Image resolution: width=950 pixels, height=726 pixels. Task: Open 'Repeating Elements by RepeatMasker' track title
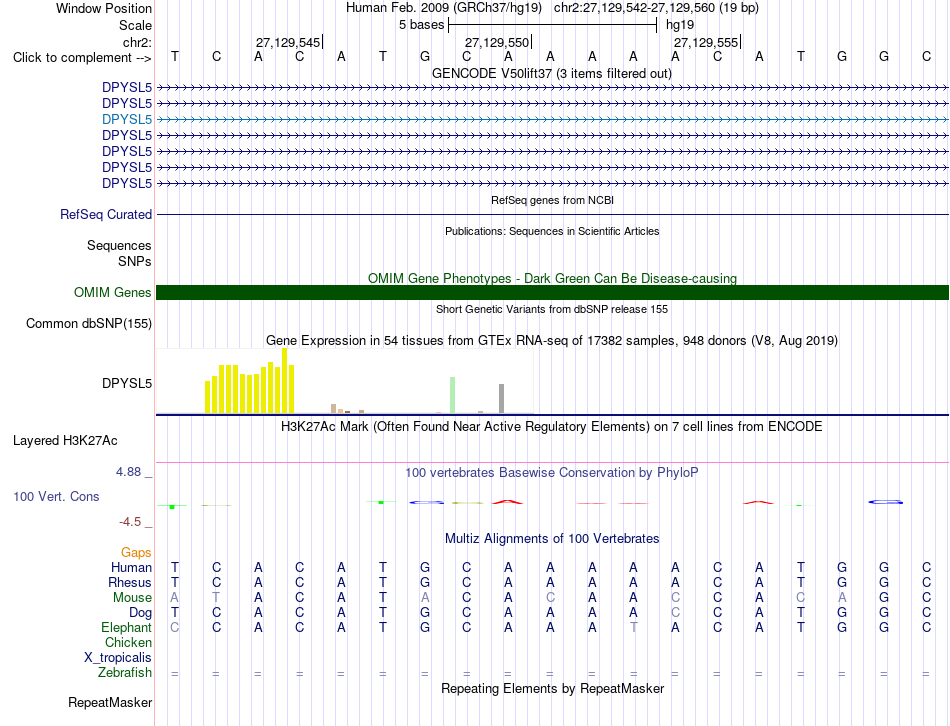[552, 689]
